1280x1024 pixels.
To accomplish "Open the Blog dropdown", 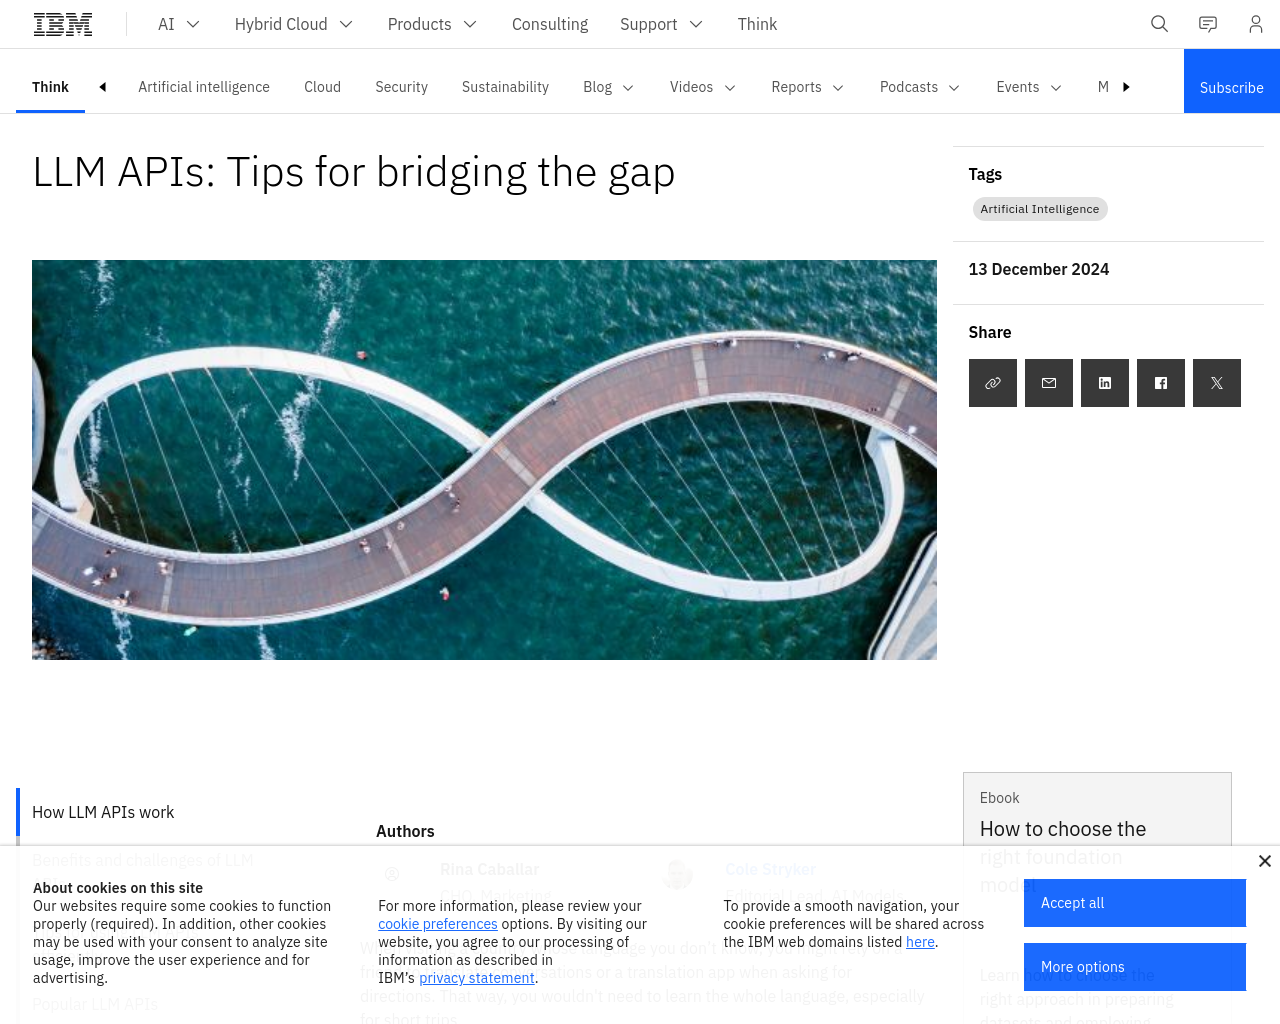I will (608, 87).
